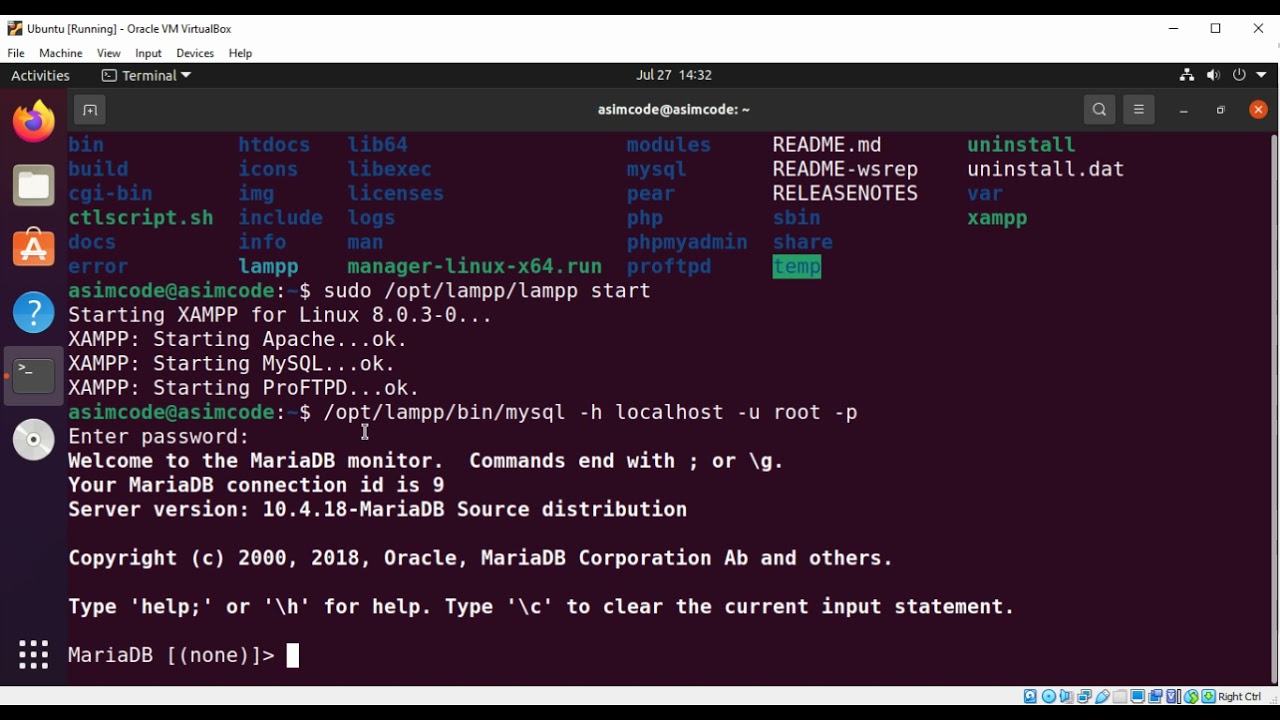Open Firefox from the Ubuntu dock

(x=34, y=122)
